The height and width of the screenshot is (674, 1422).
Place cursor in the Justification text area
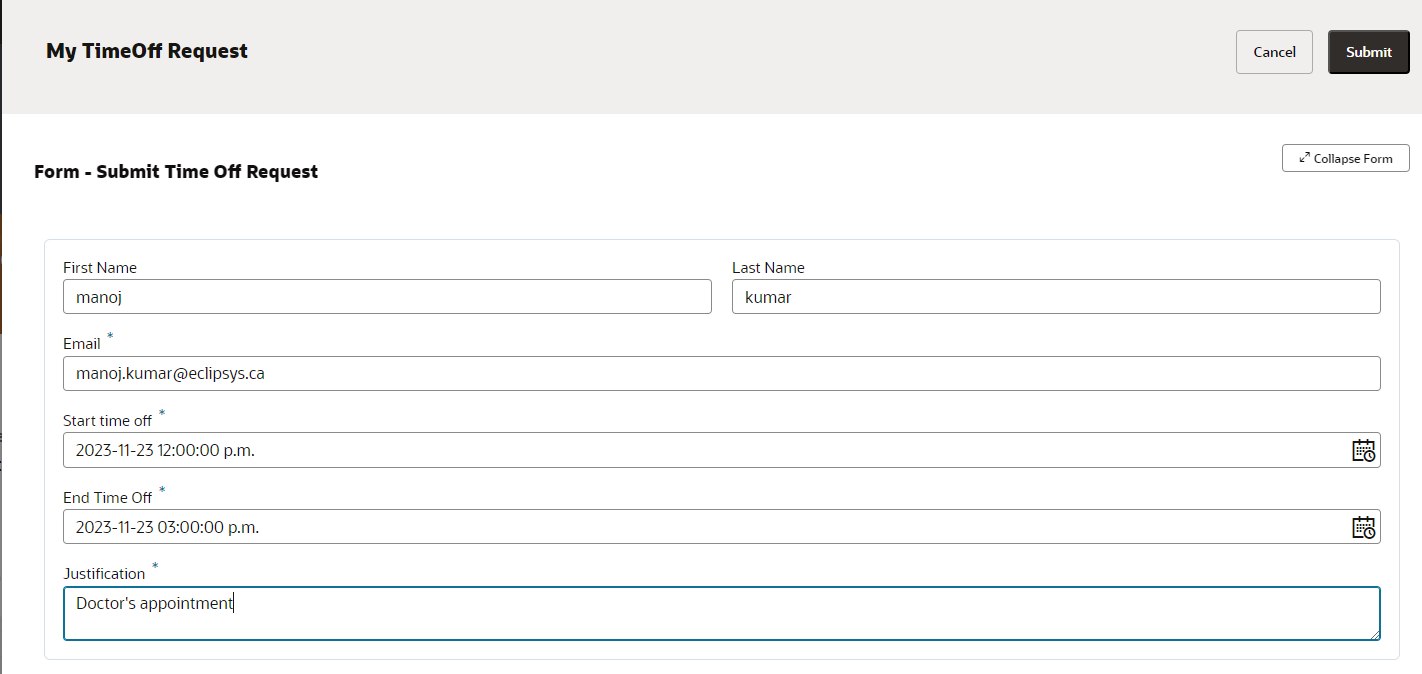click(x=721, y=614)
